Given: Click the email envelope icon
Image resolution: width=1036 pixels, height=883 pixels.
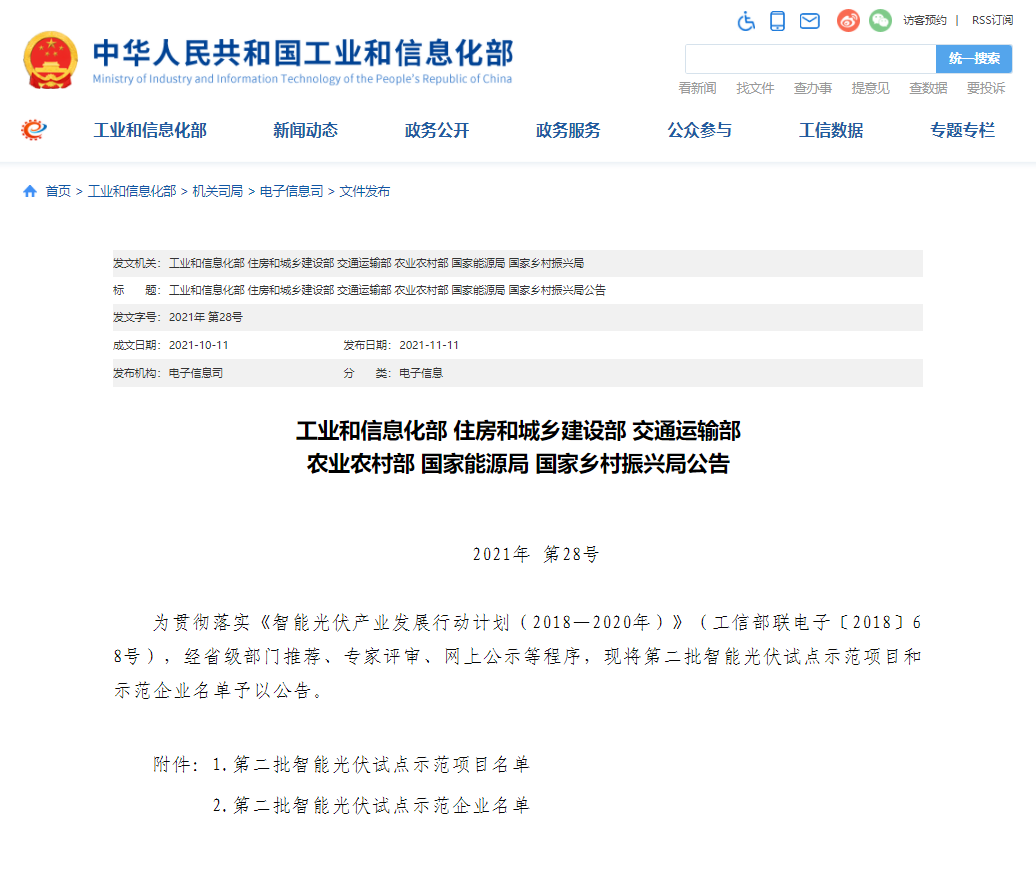Looking at the screenshot, I should point(810,21).
